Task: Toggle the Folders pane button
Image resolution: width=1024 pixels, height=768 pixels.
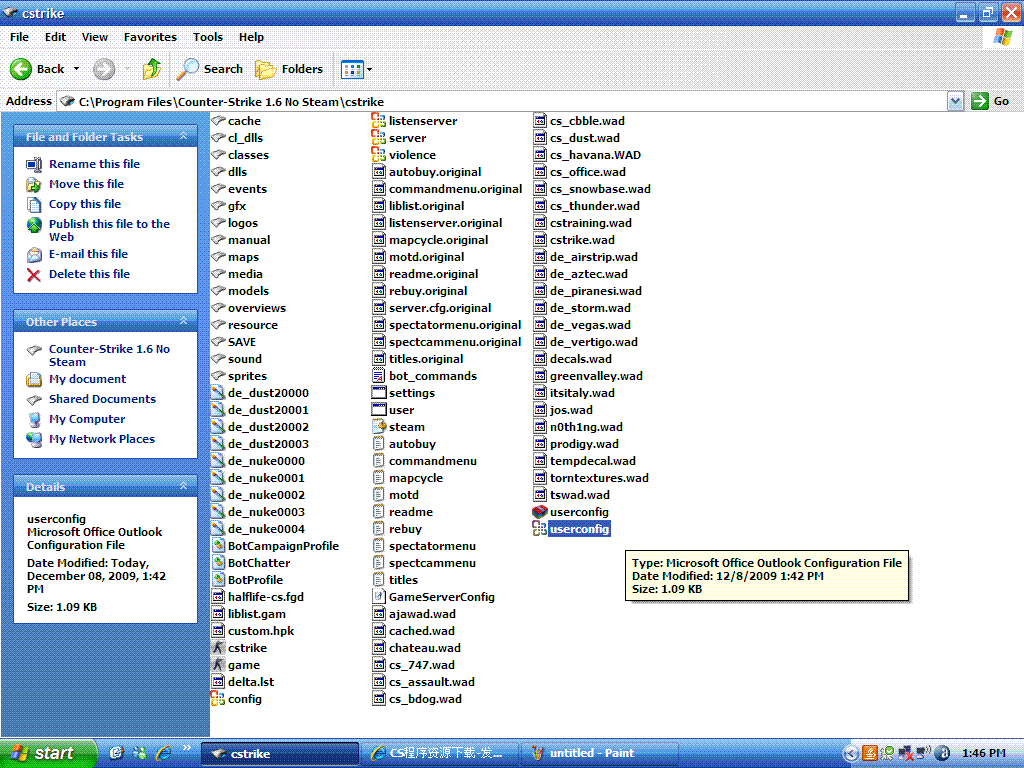Action: [289, 69]
